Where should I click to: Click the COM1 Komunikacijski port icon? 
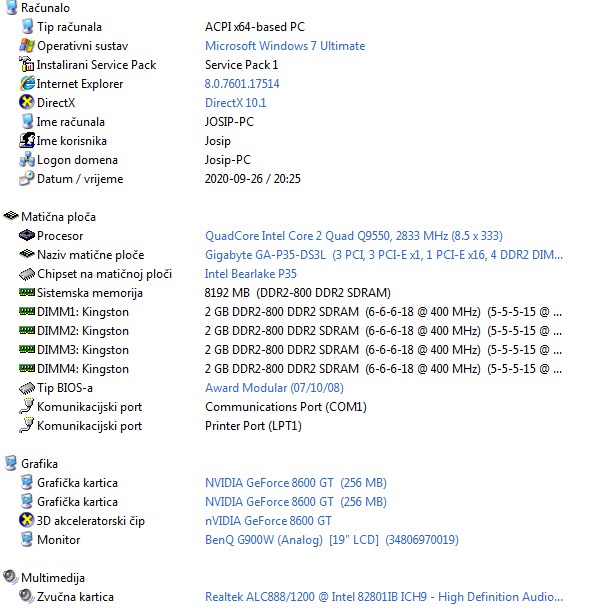pos(27,406)
